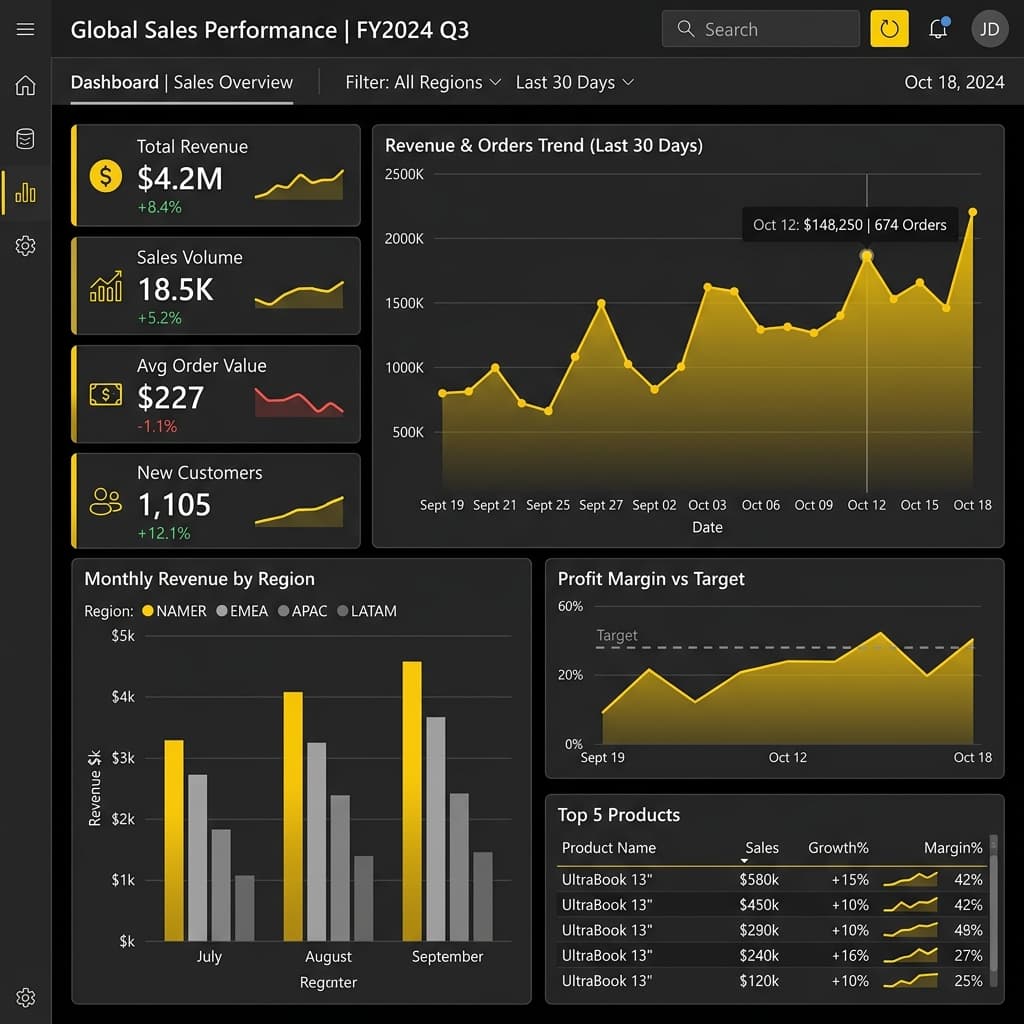Image resolution: width=1024 pixels, height=1024 pixels.
Task: Toggle the LATAM legend series
Action: pyautogui.click(x=366, y=611)
